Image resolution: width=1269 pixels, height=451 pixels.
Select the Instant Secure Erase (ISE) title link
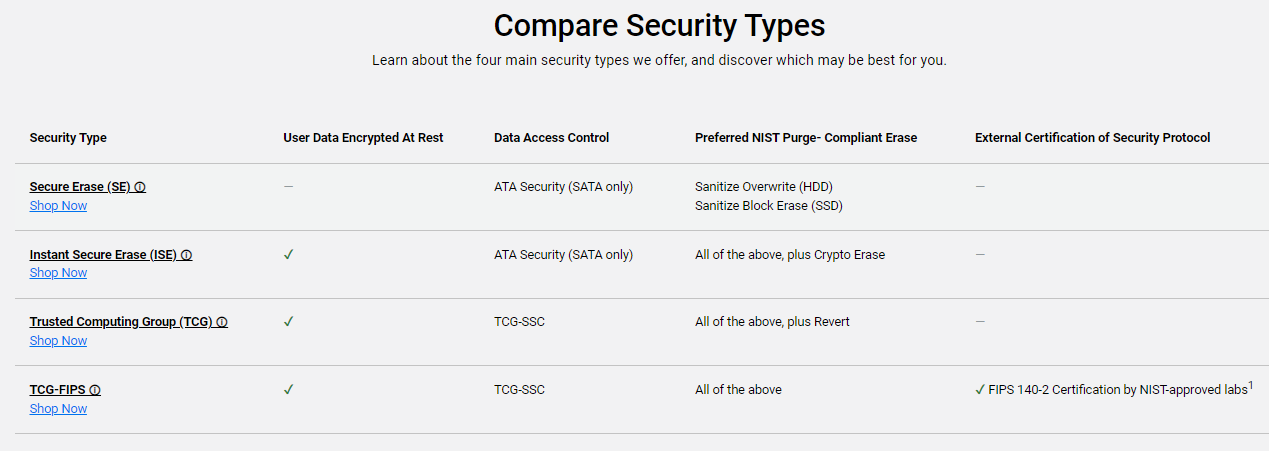(104, 255)
